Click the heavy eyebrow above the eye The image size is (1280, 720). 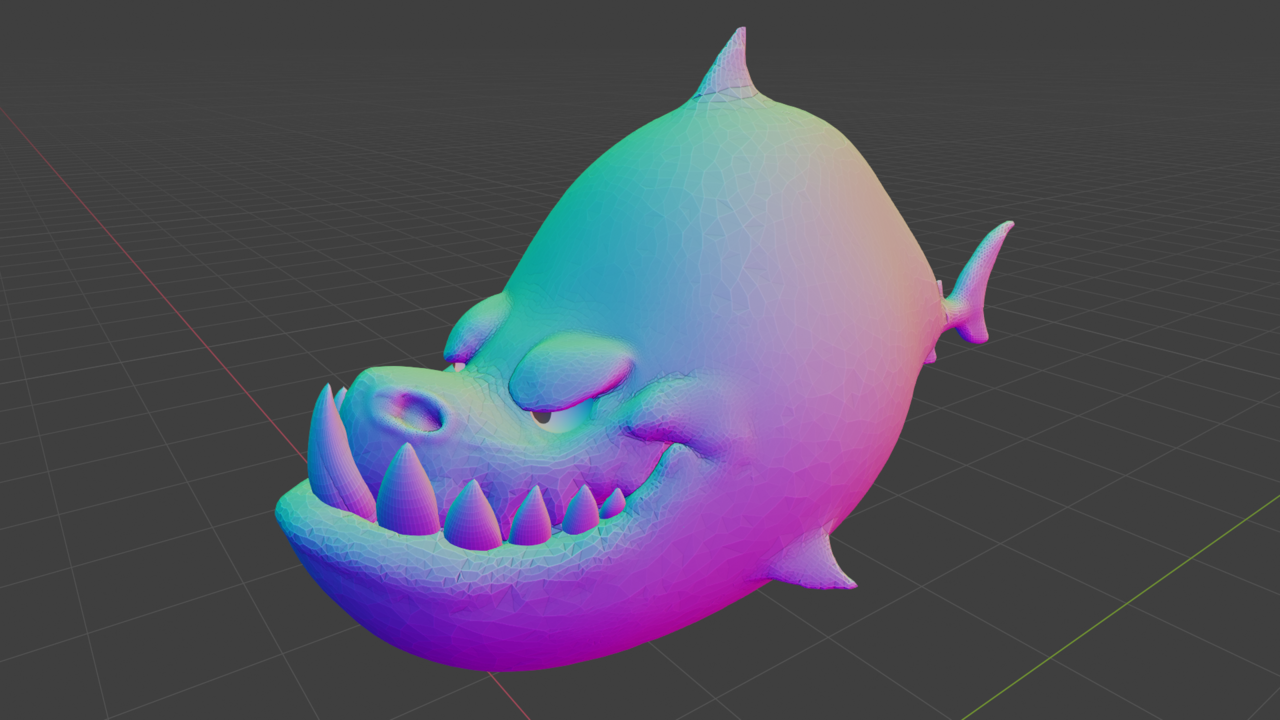tap(570, 371)
